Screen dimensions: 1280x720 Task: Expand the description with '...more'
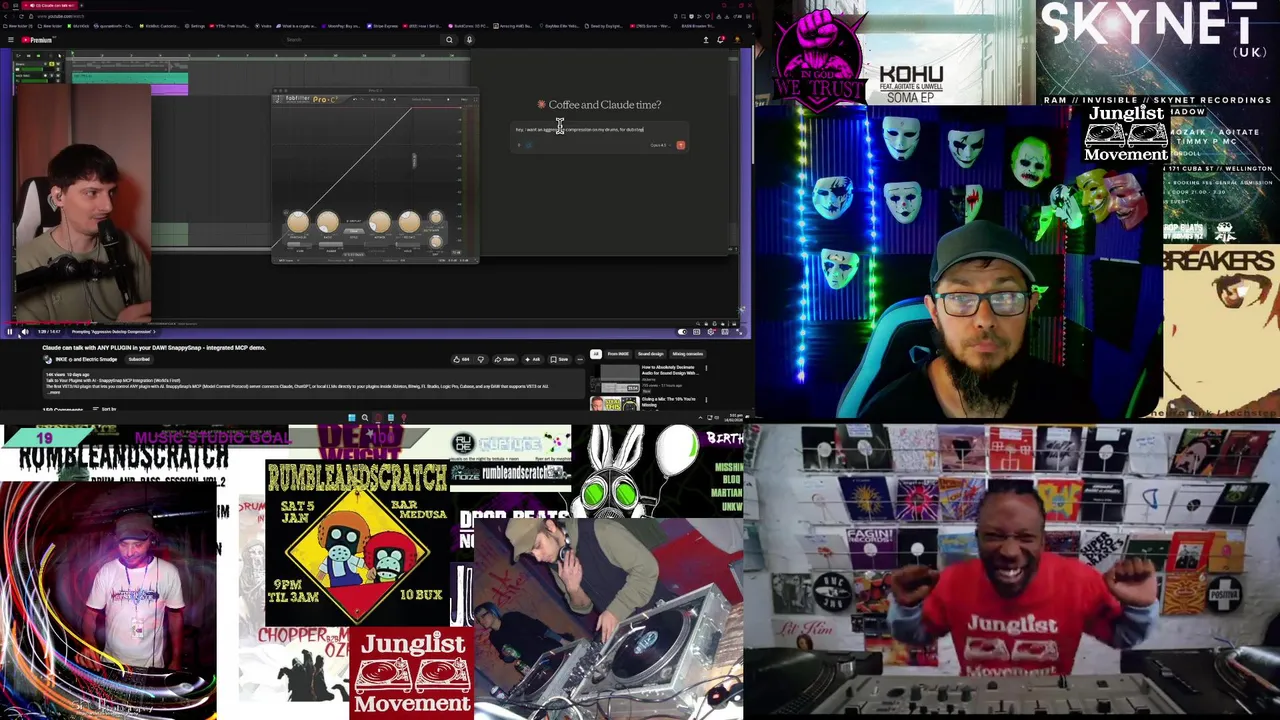53,392
